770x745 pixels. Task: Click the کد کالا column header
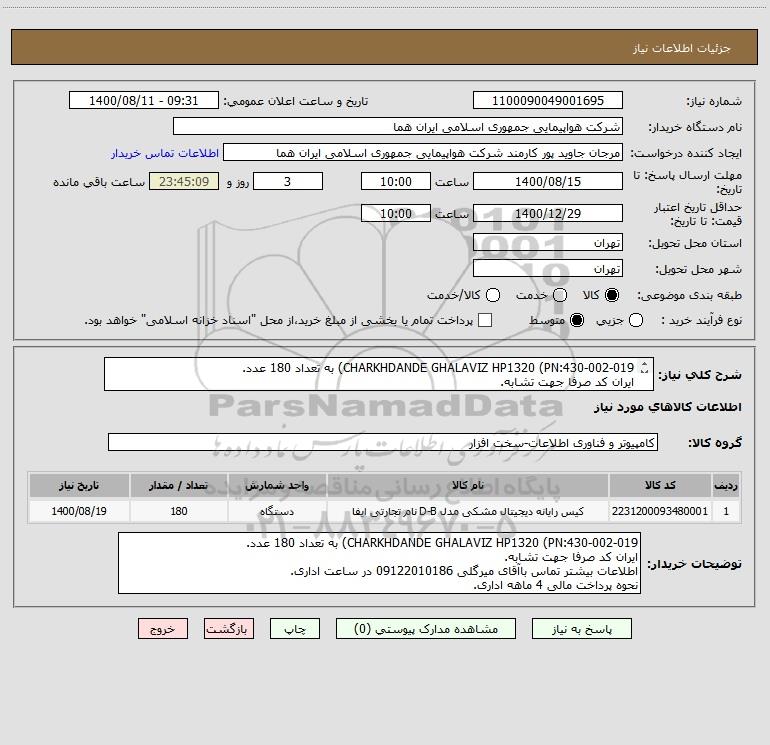pyautogui.click(x=660, y=485)
